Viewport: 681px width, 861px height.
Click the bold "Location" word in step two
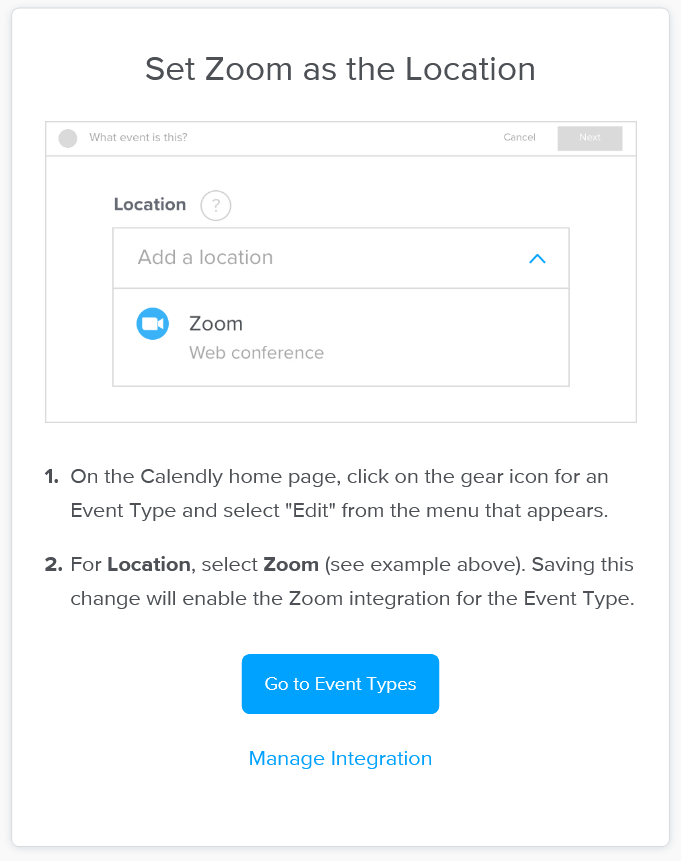click(149, 564)
